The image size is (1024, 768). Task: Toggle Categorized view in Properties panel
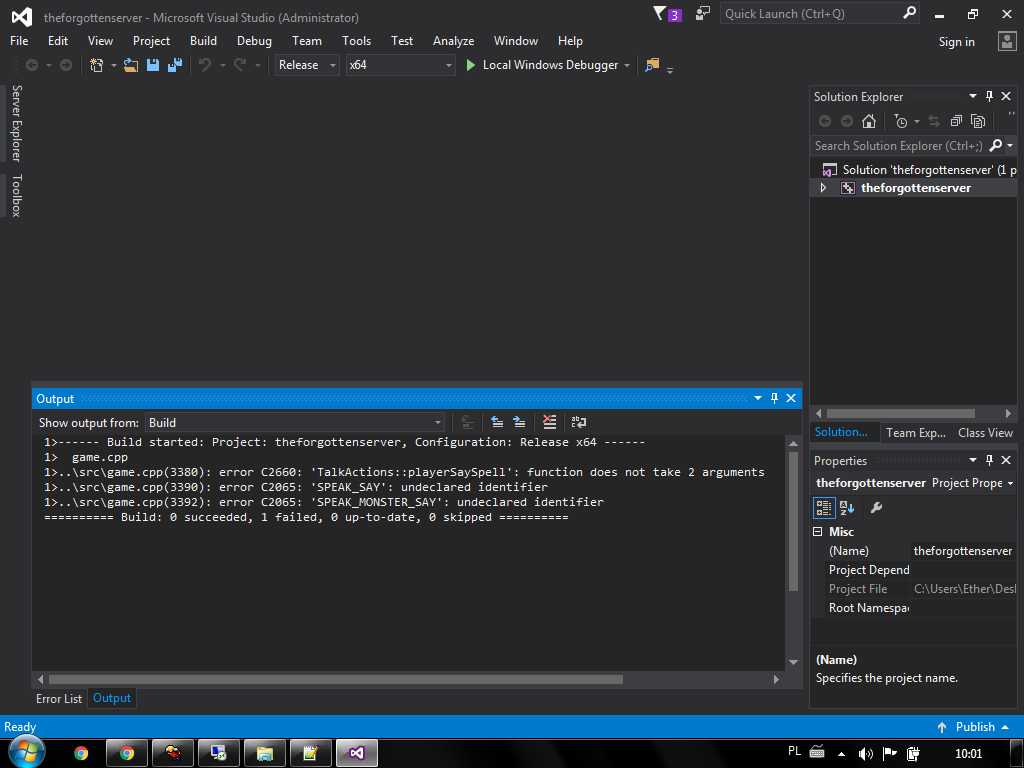point(824,507)
